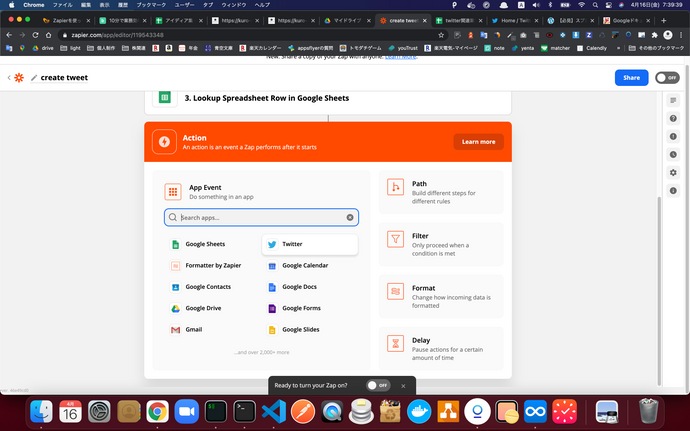
Task: Open the youTrust bookmark
Action: click(x=403, y=48)
